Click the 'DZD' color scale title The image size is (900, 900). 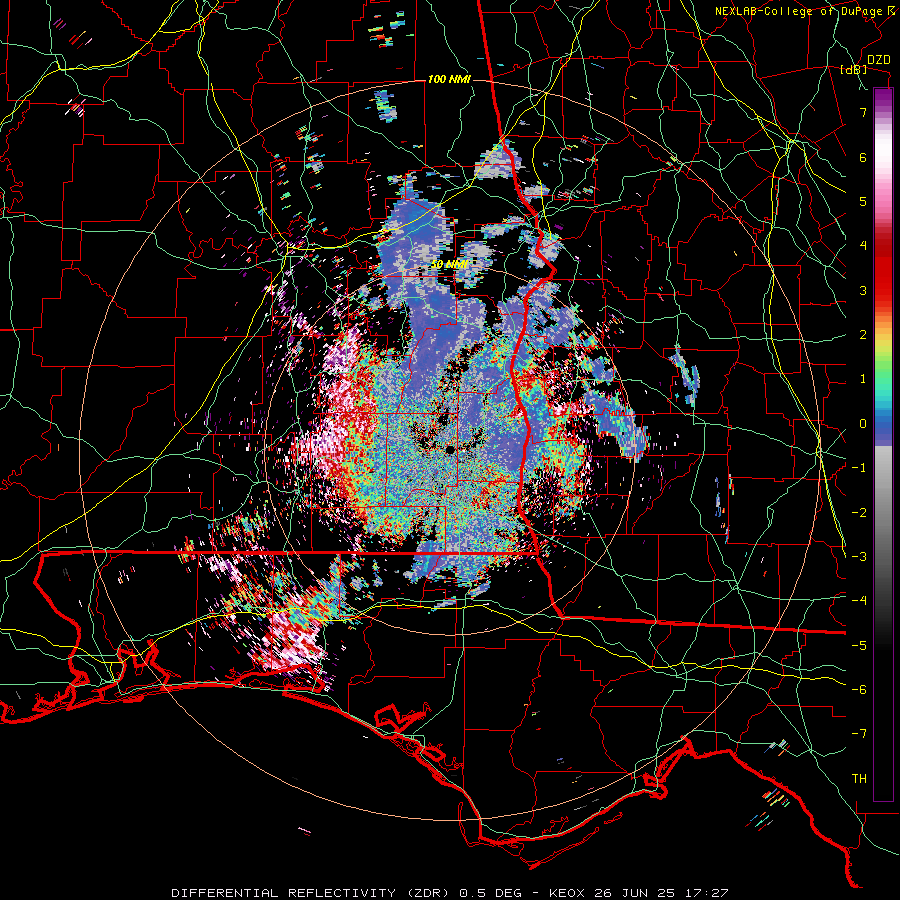pos(879,60)
